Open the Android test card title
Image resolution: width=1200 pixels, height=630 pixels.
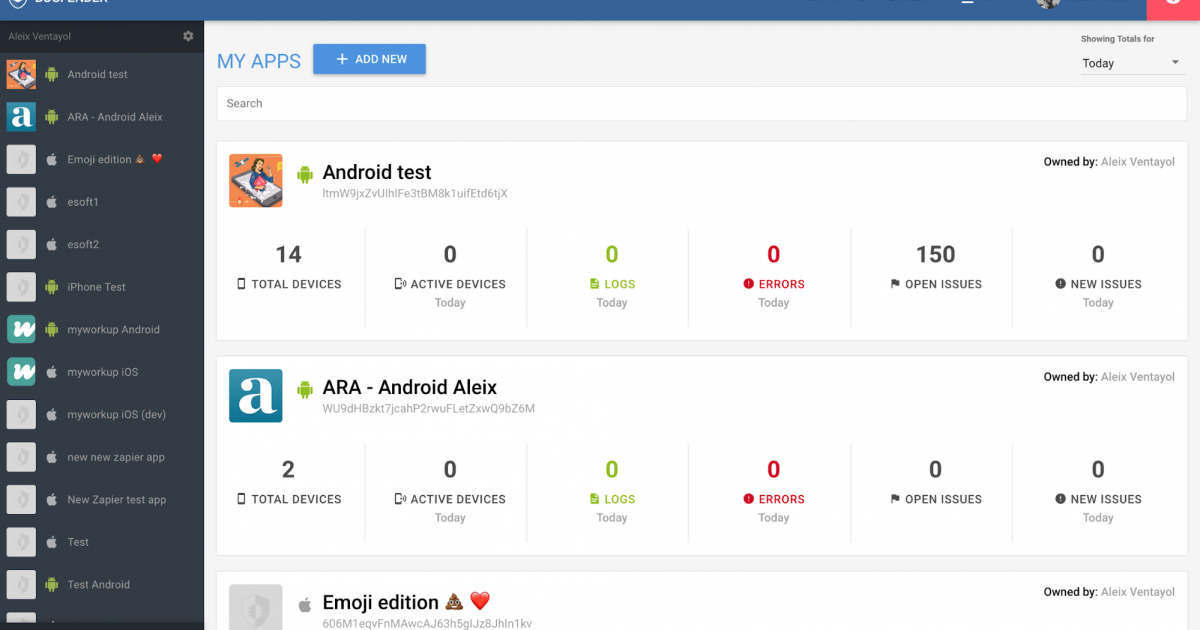[377, 172]
